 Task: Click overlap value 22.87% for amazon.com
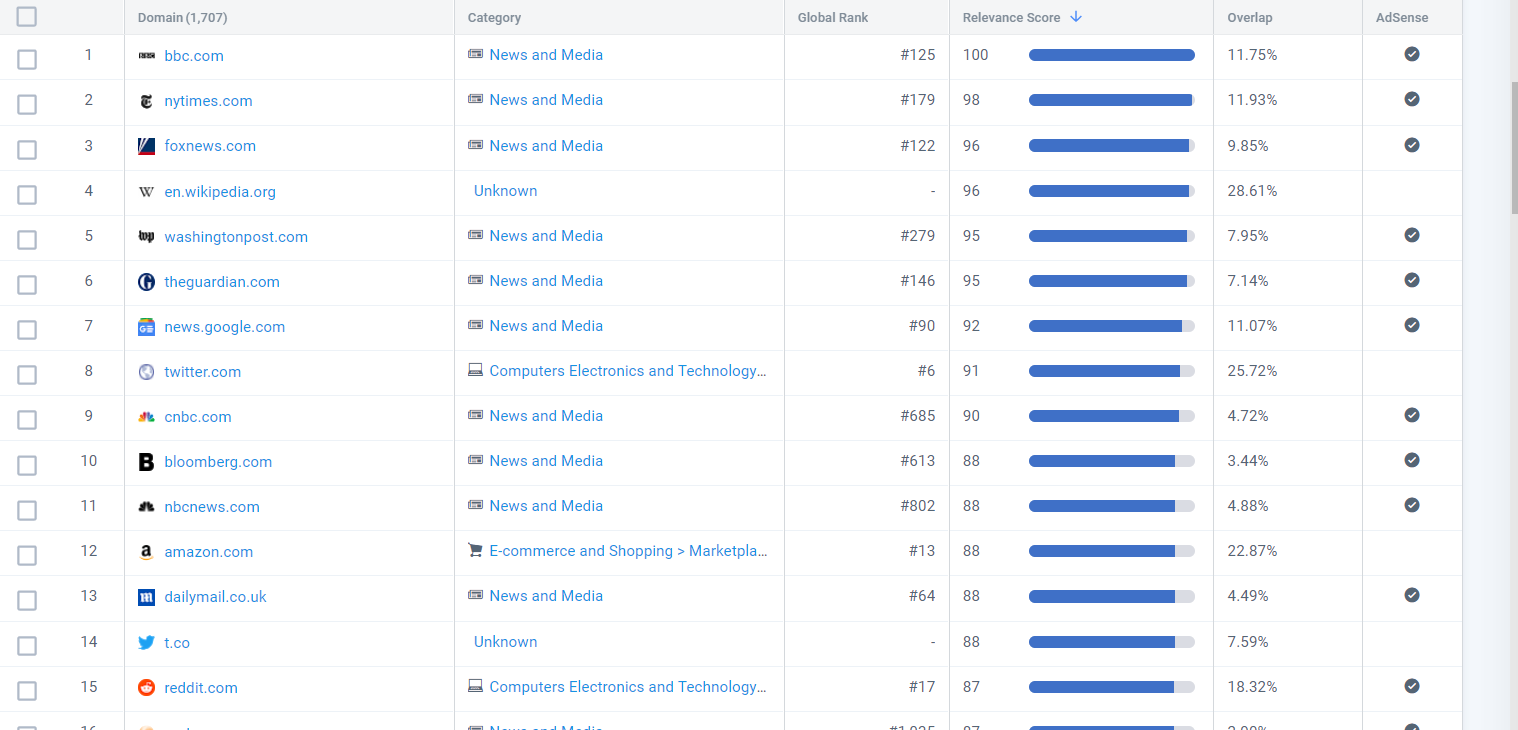click(1252, 551)
